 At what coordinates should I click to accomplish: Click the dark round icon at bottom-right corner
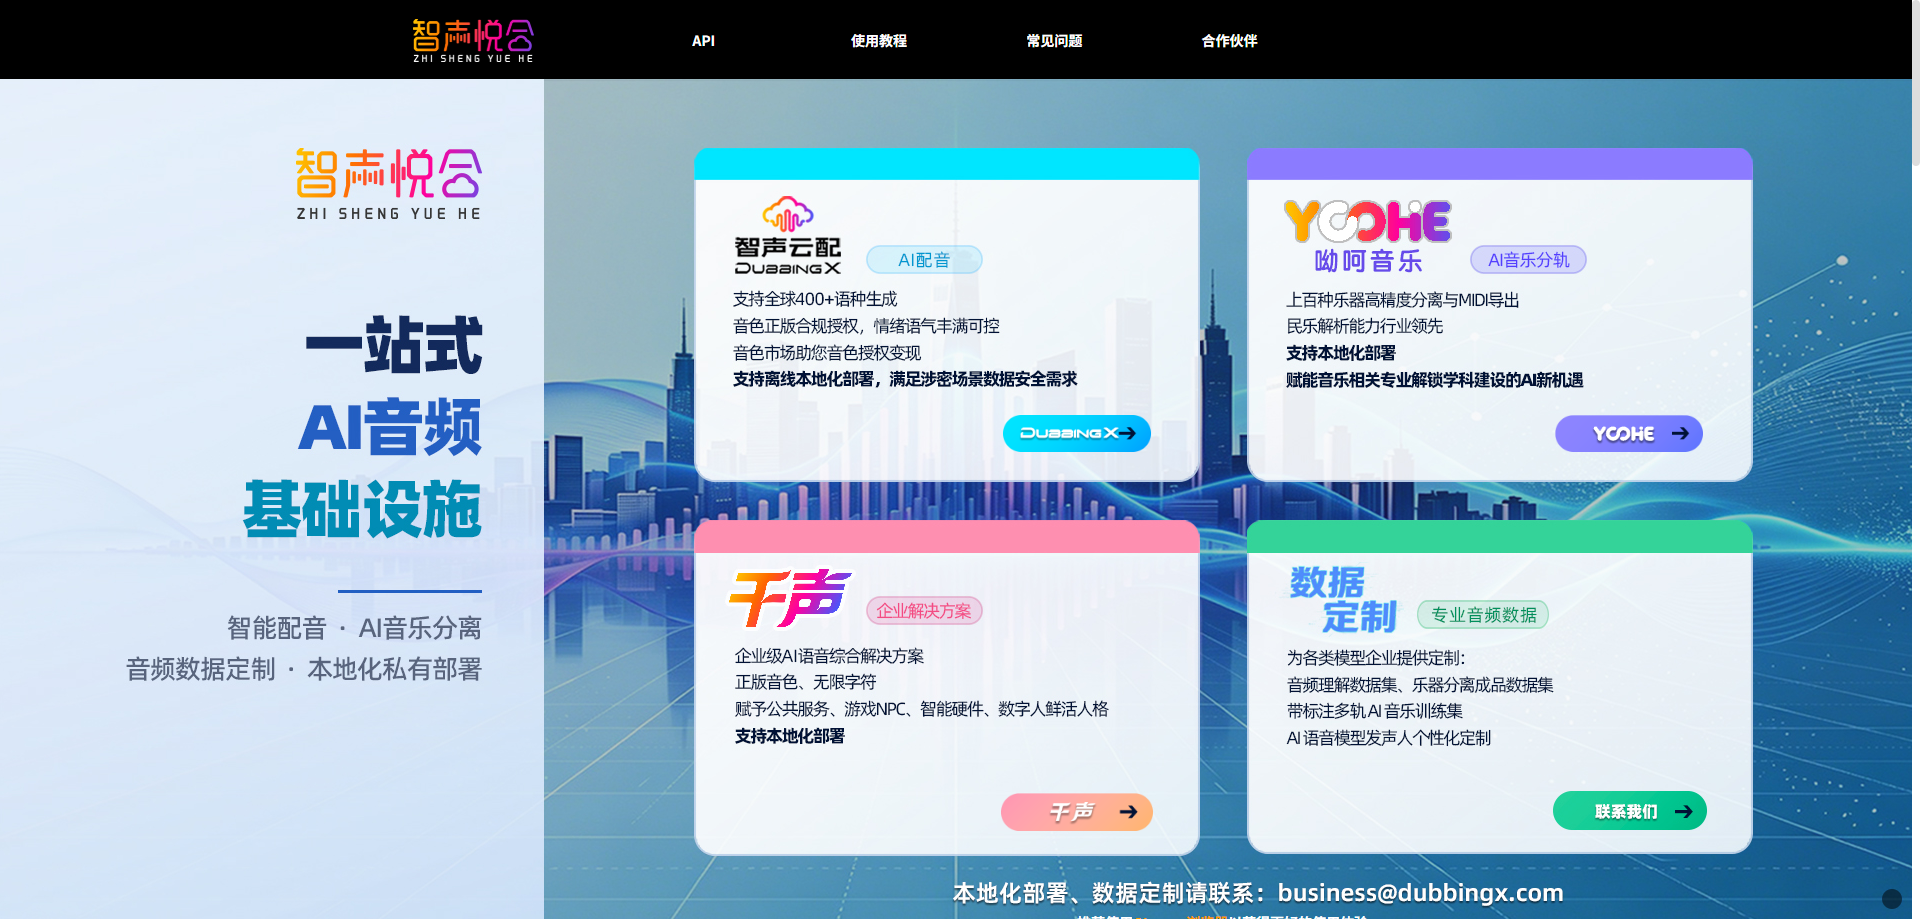pyautogui.click(x=1891, y=898)
